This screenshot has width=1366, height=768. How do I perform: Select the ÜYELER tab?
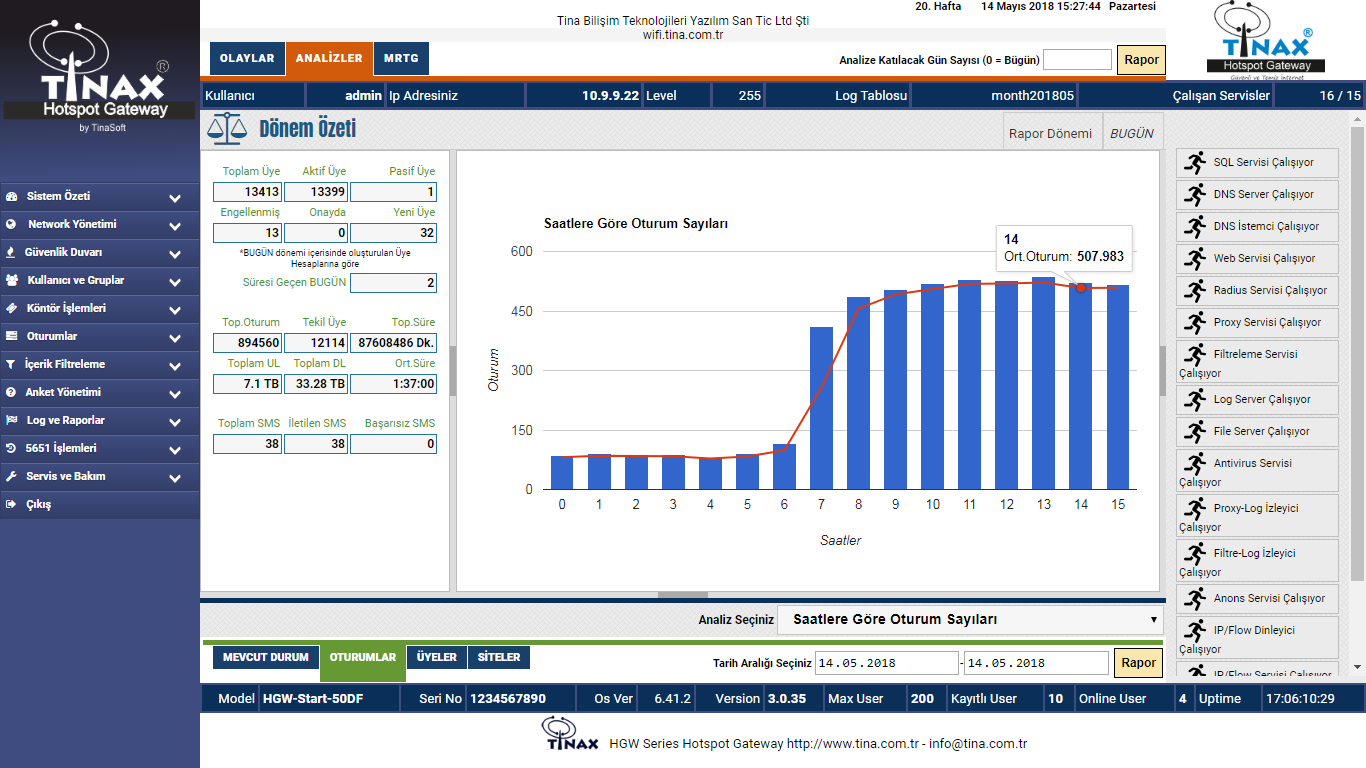tap(436, 657)
